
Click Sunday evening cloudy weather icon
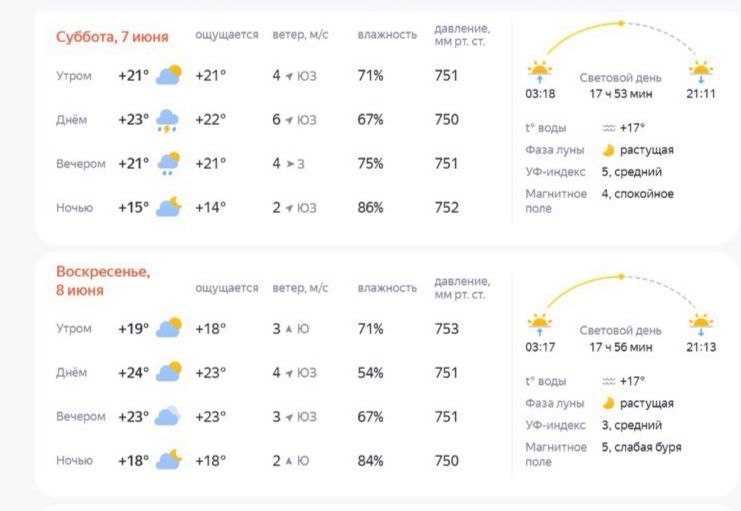(168, 416)
